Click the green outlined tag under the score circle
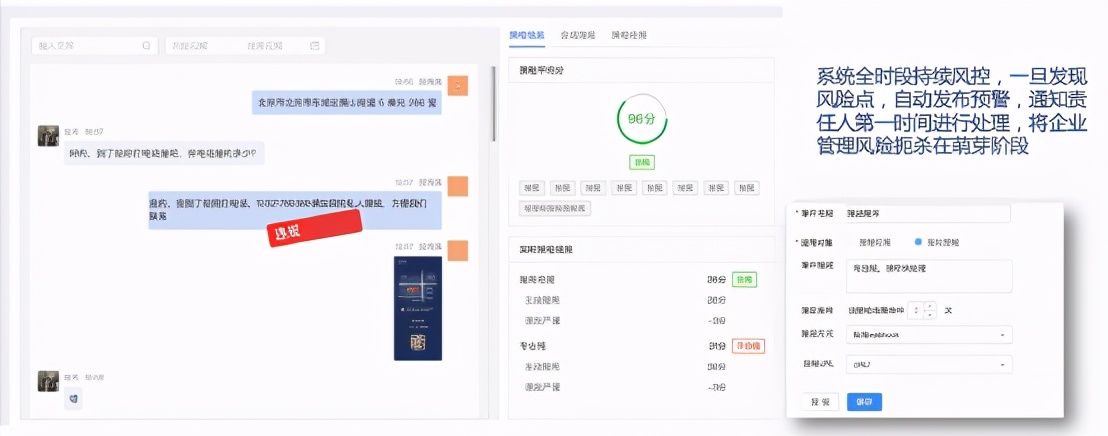Image resolution: width=1108 pixels, height=436 pixels. point(642,162)
